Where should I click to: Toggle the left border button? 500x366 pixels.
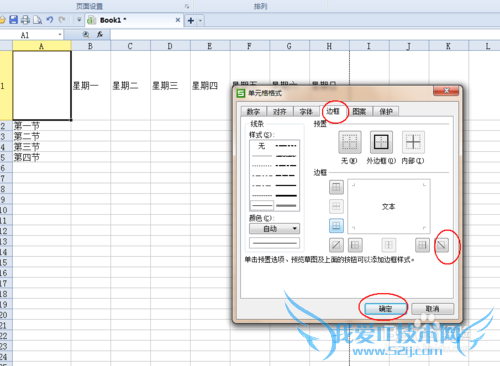(x=355, y=245)
